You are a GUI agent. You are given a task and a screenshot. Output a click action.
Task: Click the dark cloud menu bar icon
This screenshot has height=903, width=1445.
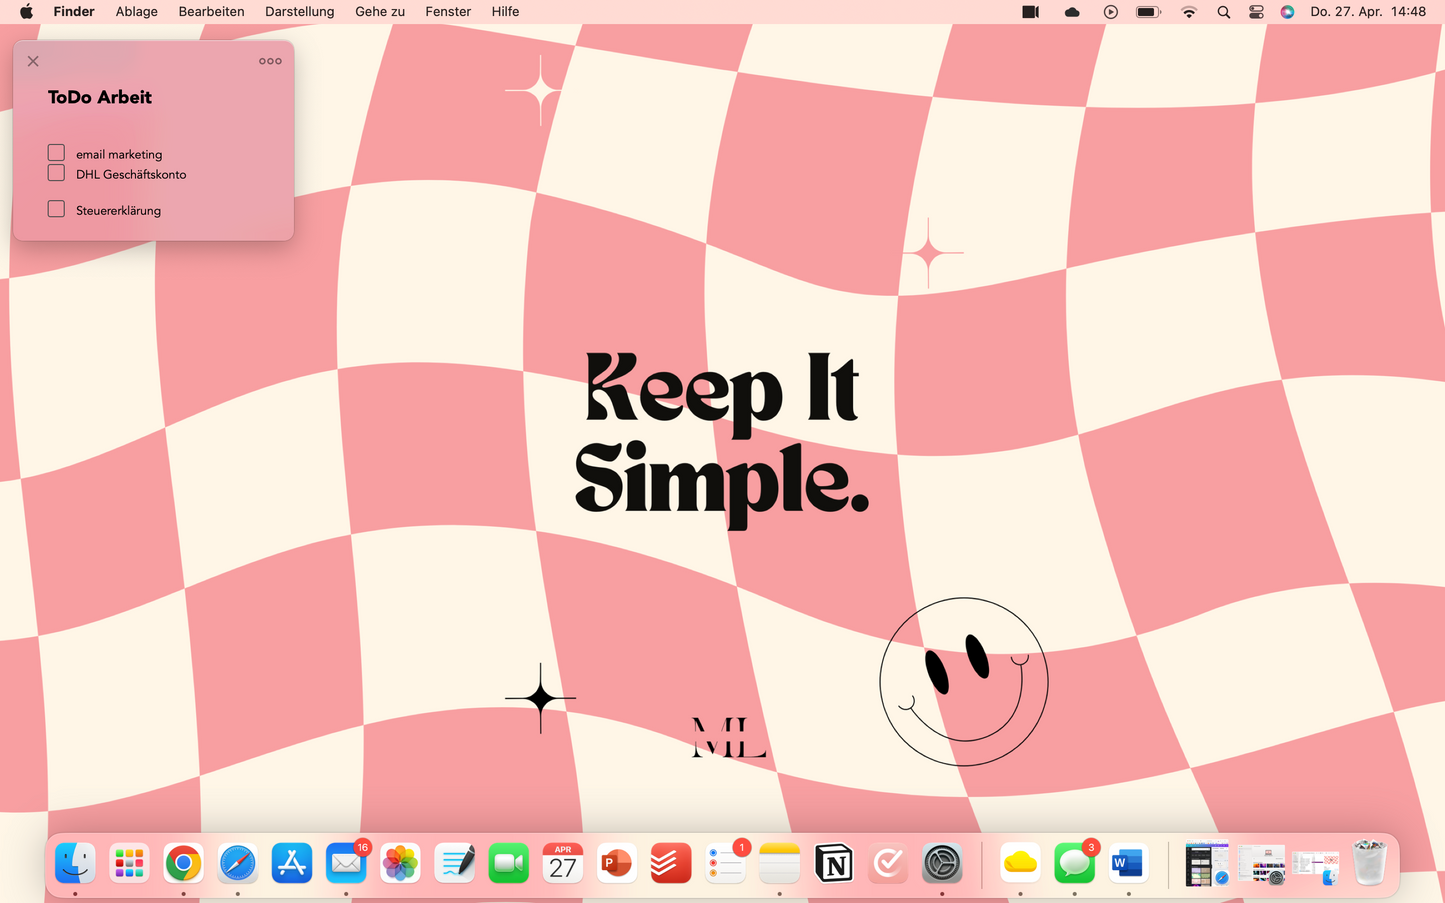pos(1072,12)
